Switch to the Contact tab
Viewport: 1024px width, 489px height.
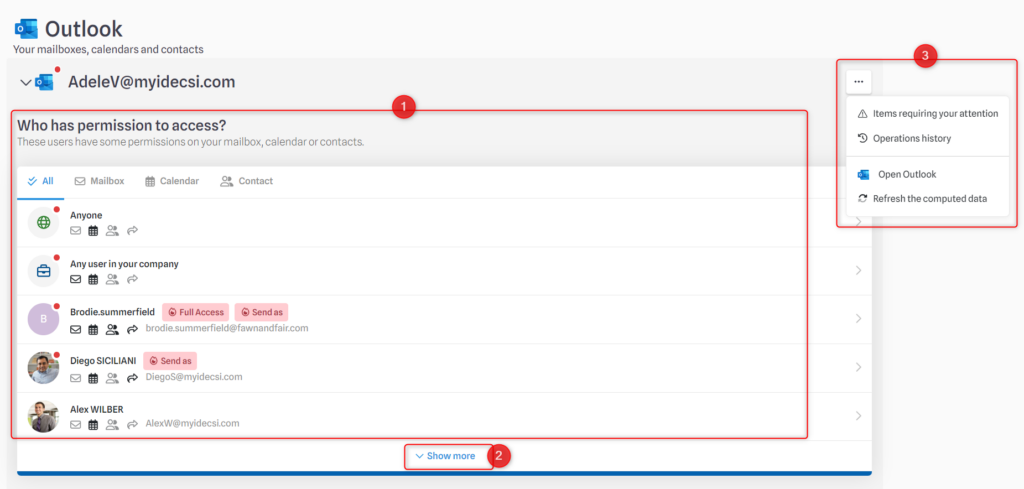[x=246, y=181]
